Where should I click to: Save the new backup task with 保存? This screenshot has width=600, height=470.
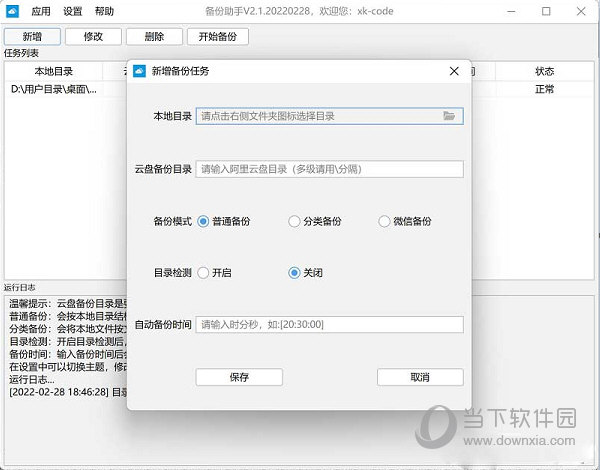239,377
